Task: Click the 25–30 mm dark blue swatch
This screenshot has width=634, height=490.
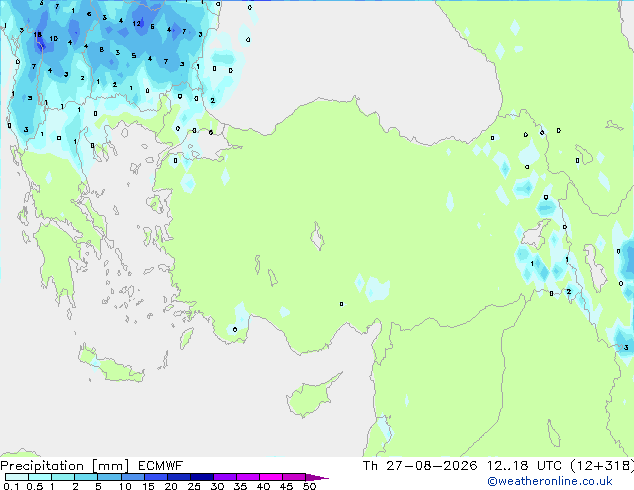Action: coord(201,477)
